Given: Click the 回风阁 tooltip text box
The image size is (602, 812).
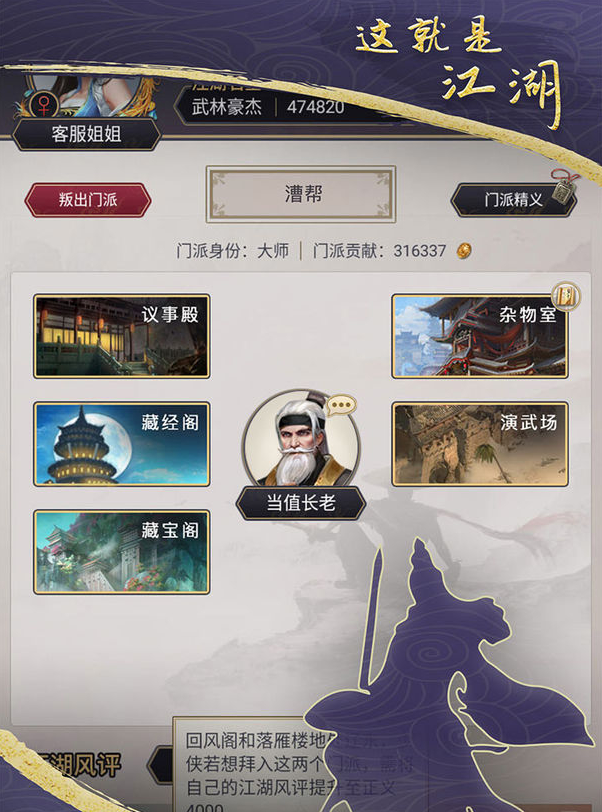Looking at the screenshot, I should pos(300,764).
